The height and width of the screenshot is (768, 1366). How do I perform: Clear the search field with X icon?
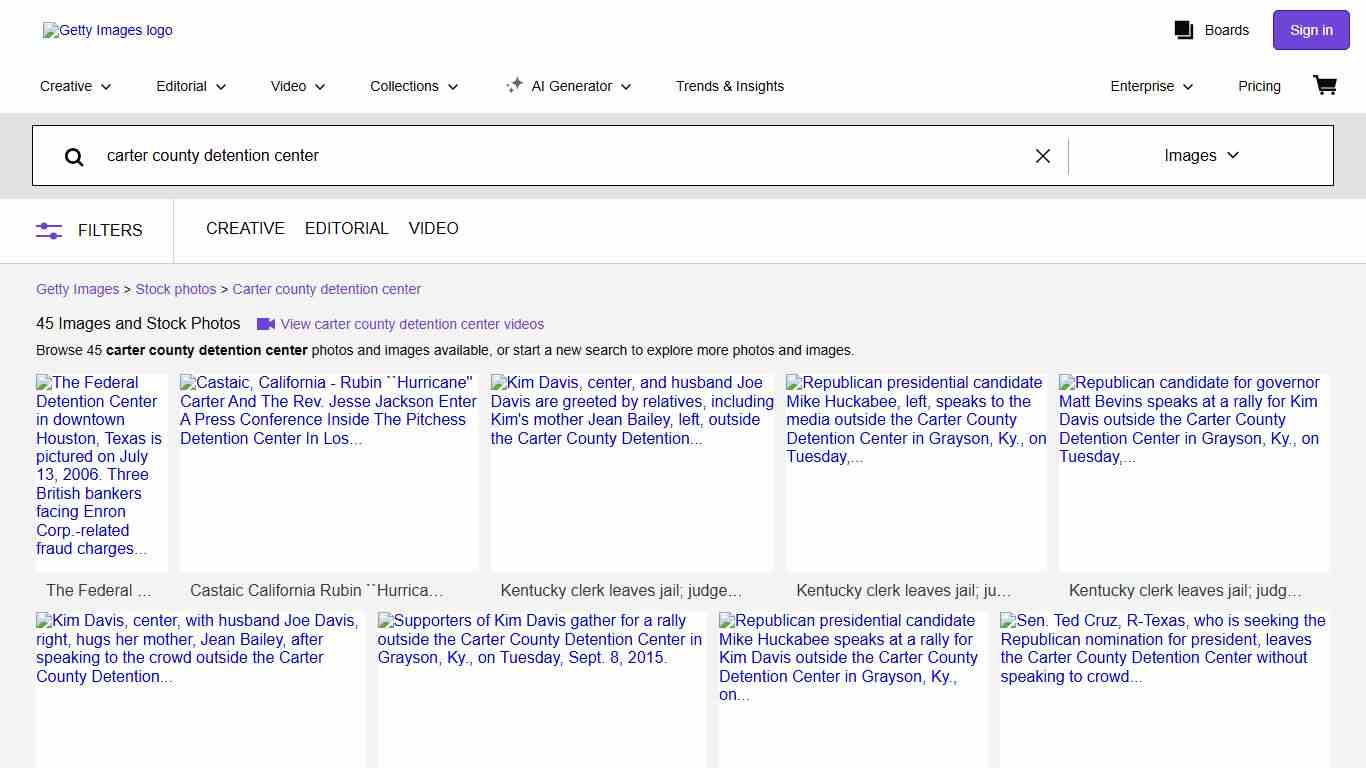point(1042,156)
